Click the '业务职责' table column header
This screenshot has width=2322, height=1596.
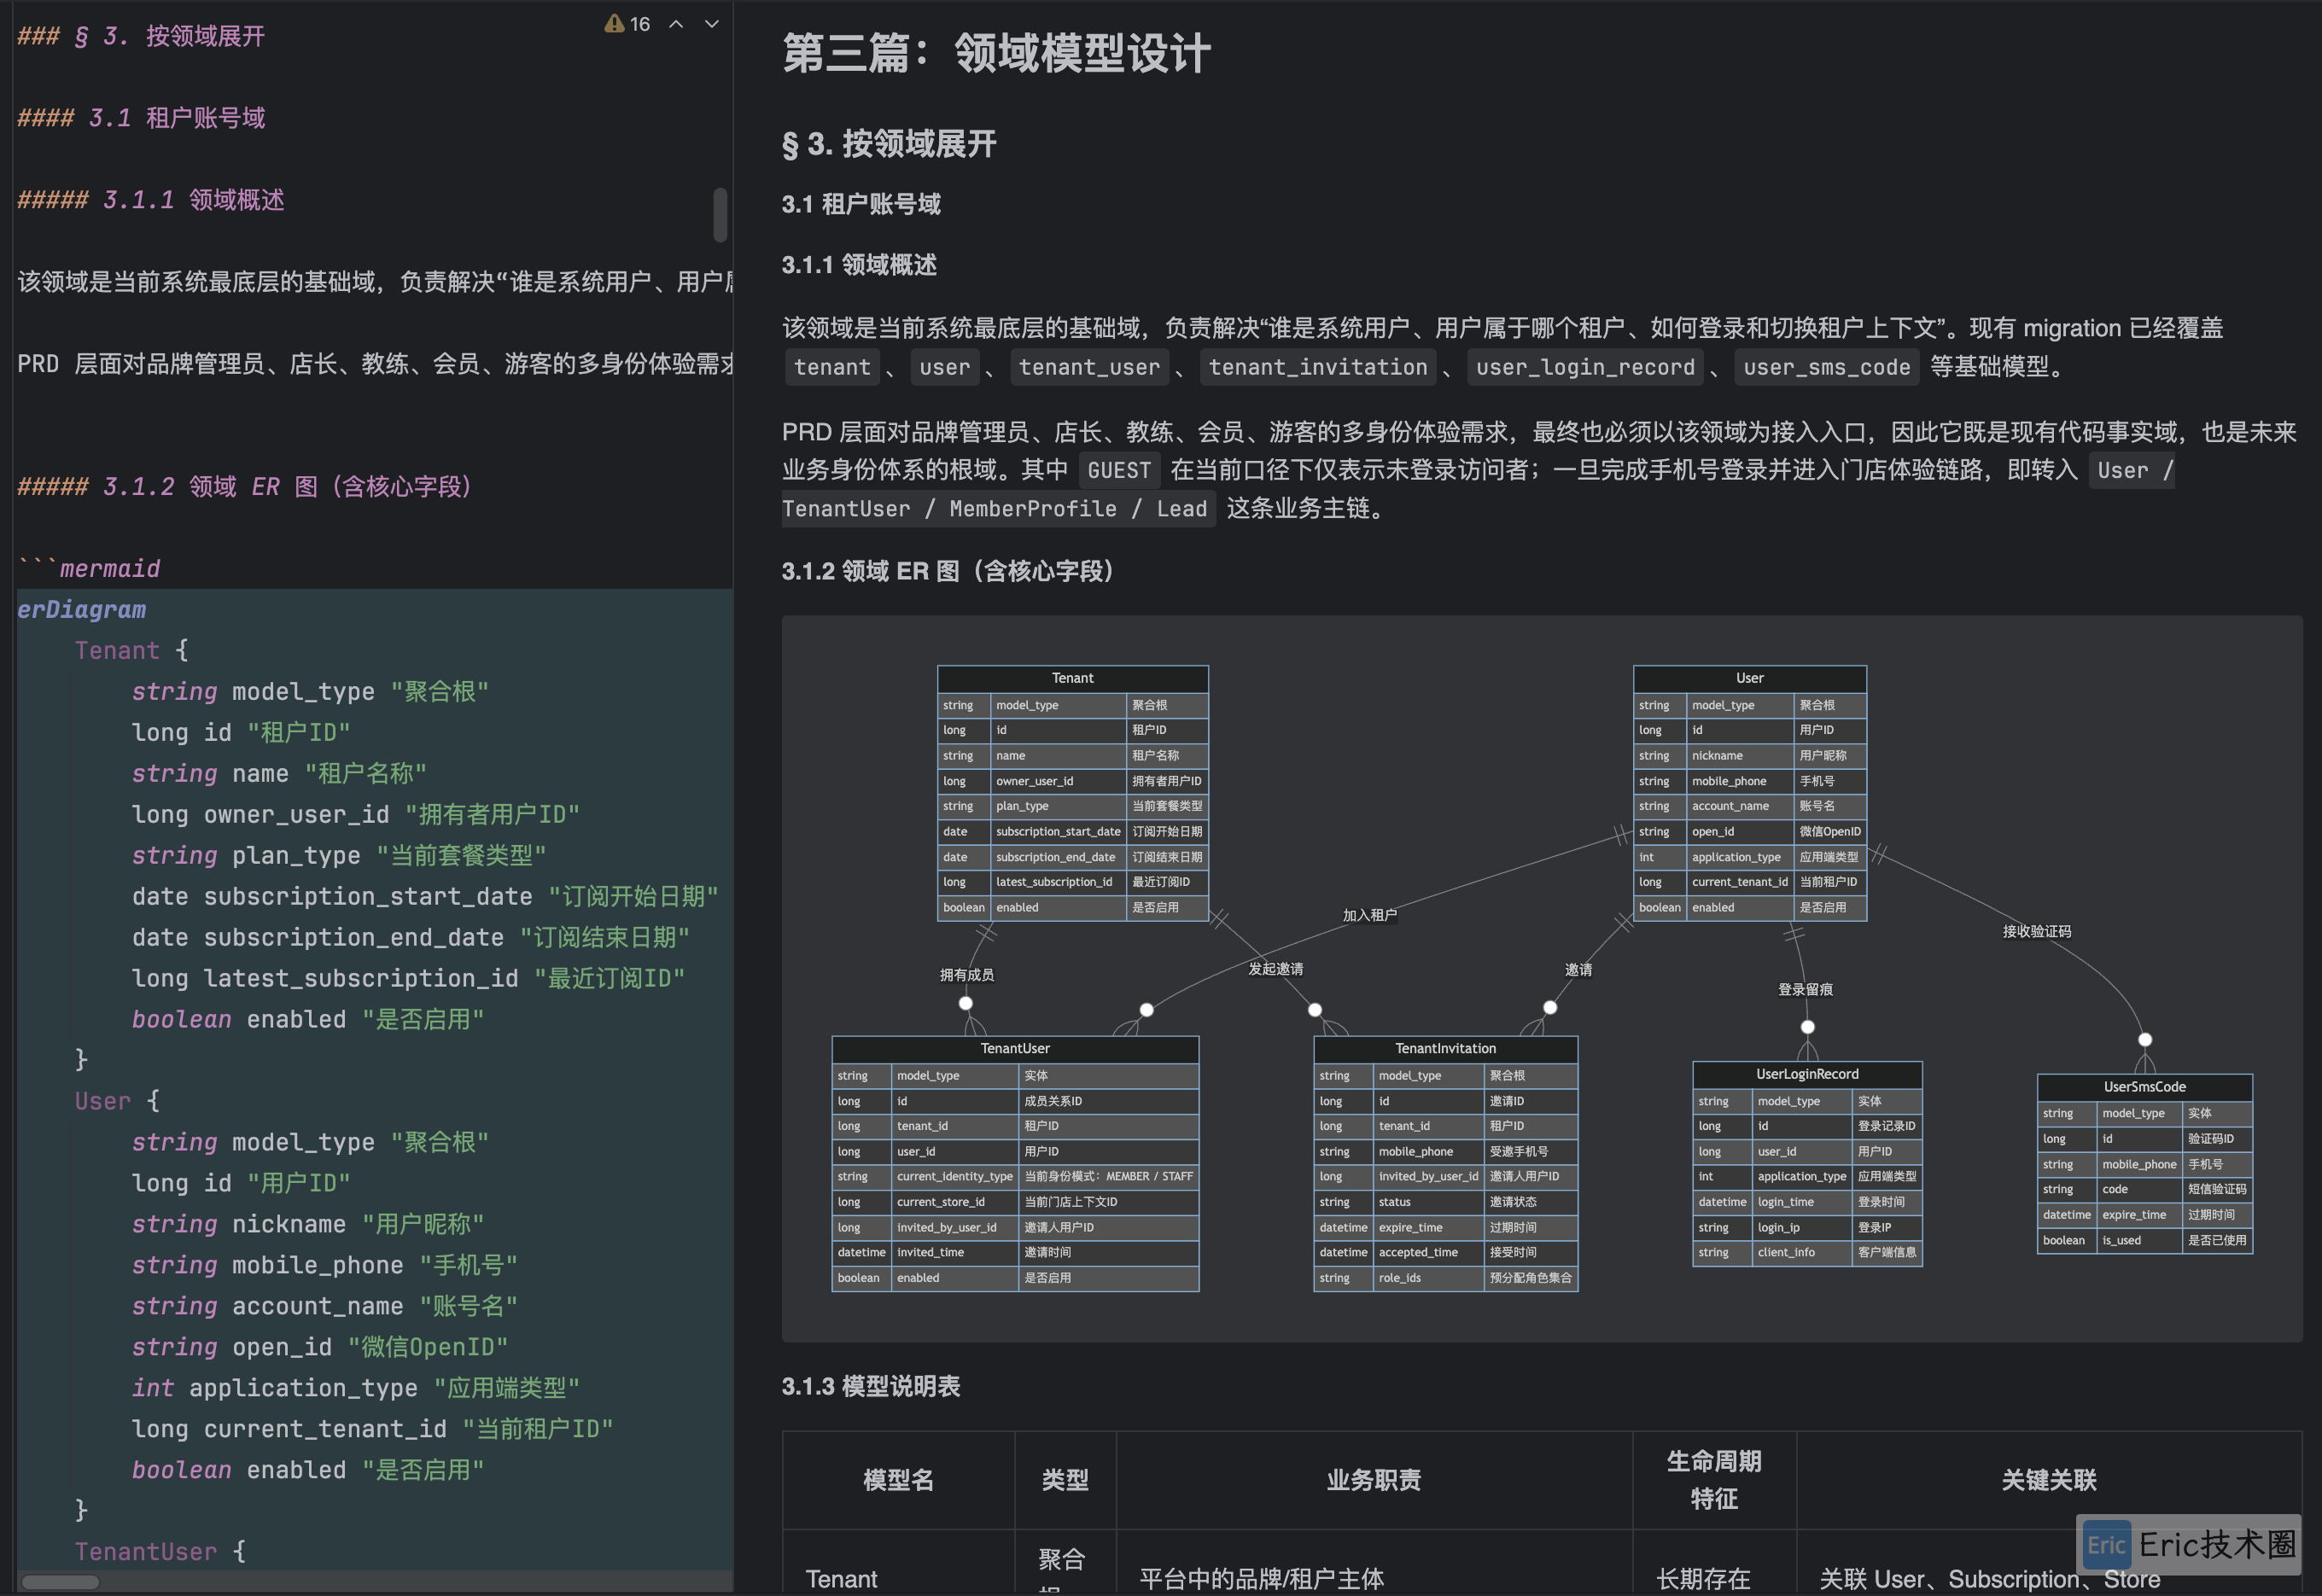tap(1374, 1480)
